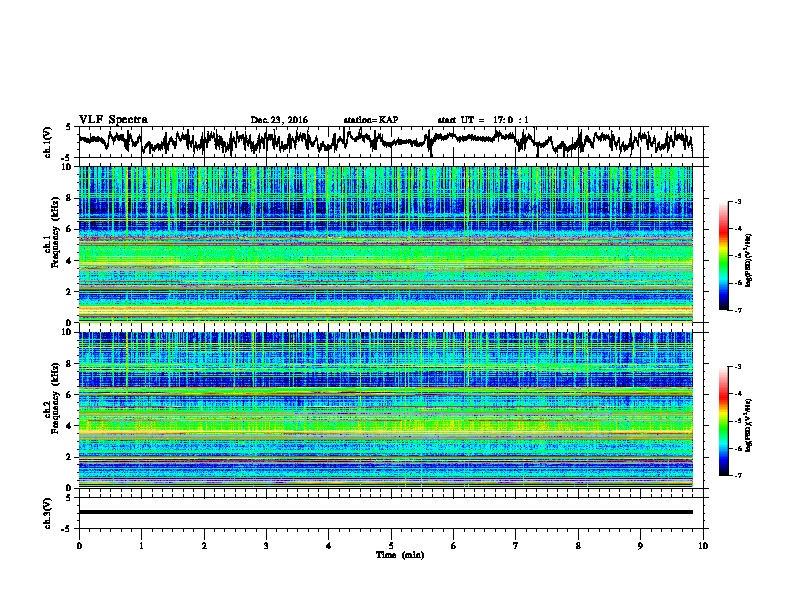The width and height of the screenshot is (792, 612).
Task: Click the "3" tick on time axis
Action: [x=266, y=546]
